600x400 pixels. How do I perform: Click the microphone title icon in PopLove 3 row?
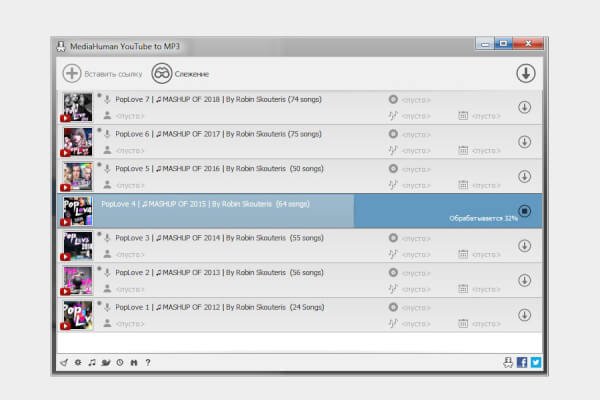click(108, 238)
